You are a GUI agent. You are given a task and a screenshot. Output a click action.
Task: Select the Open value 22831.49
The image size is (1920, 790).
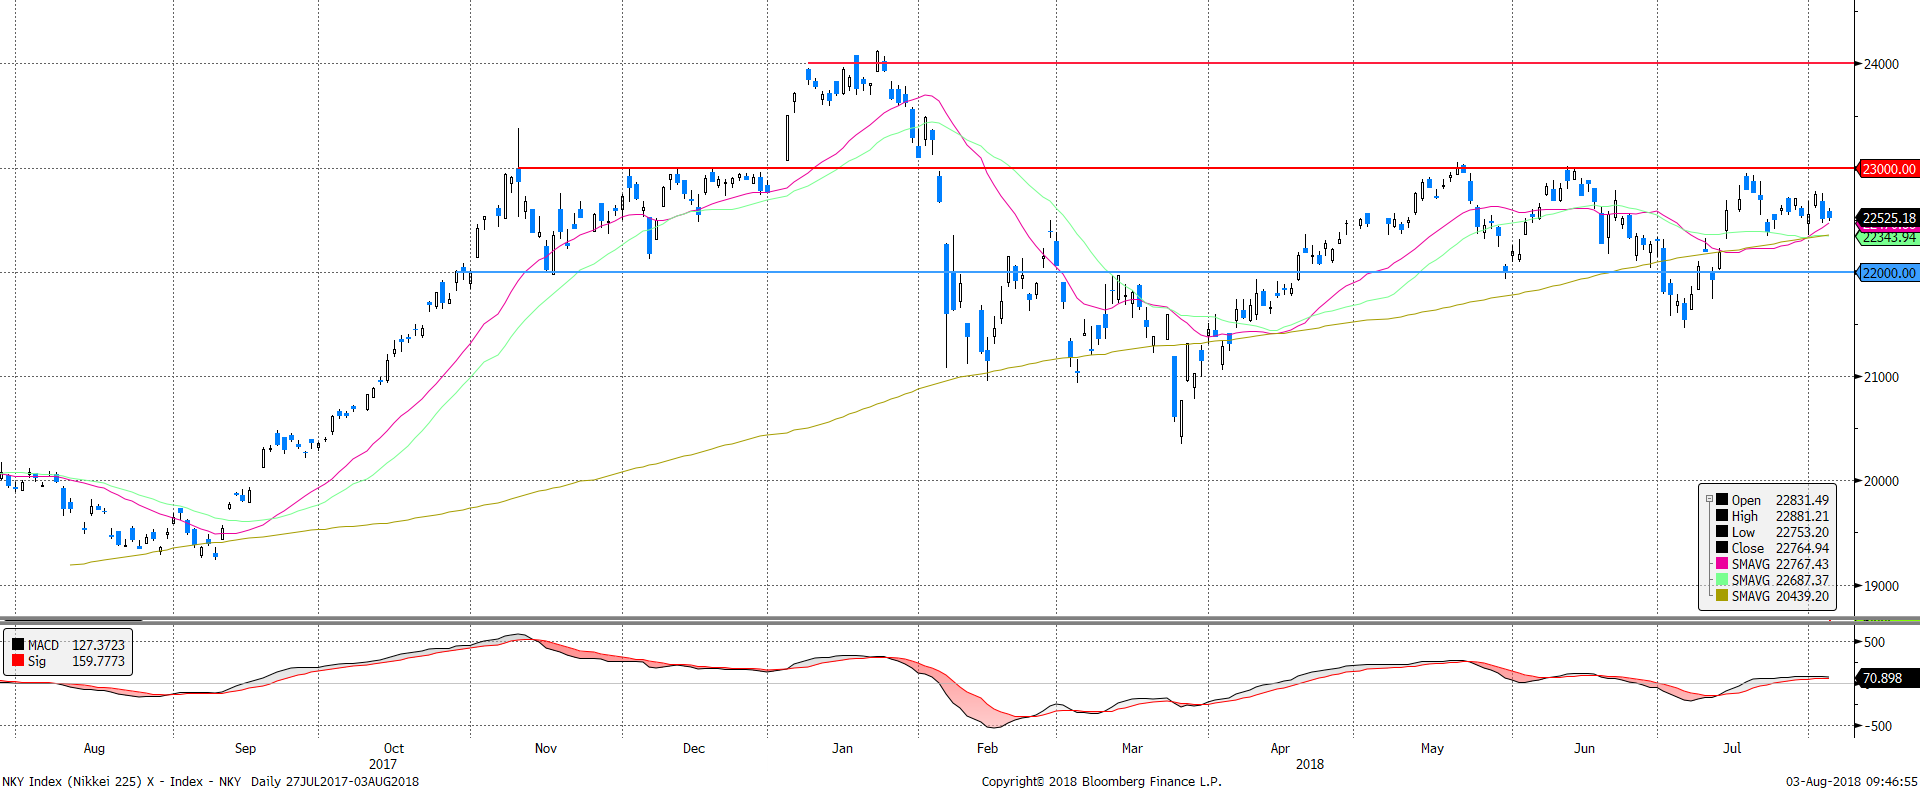[1802, 500]
